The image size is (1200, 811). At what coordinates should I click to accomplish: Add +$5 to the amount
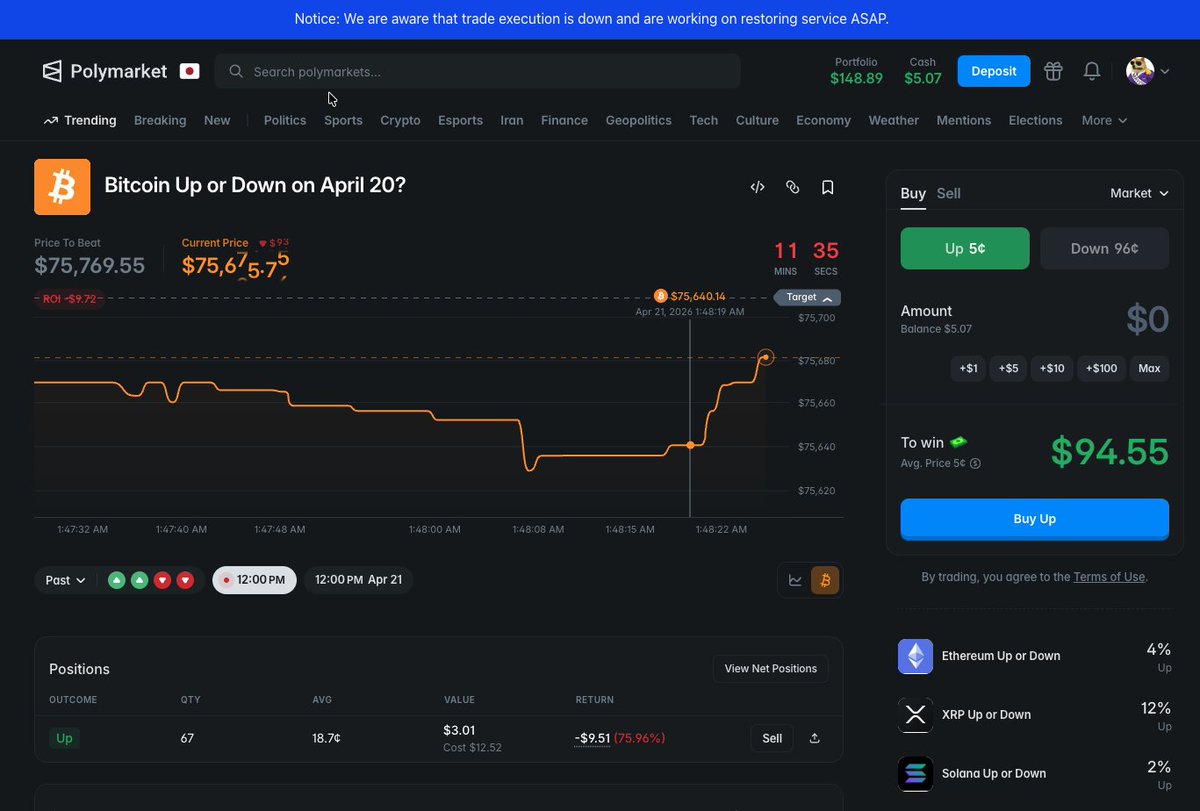(1008, 368)
